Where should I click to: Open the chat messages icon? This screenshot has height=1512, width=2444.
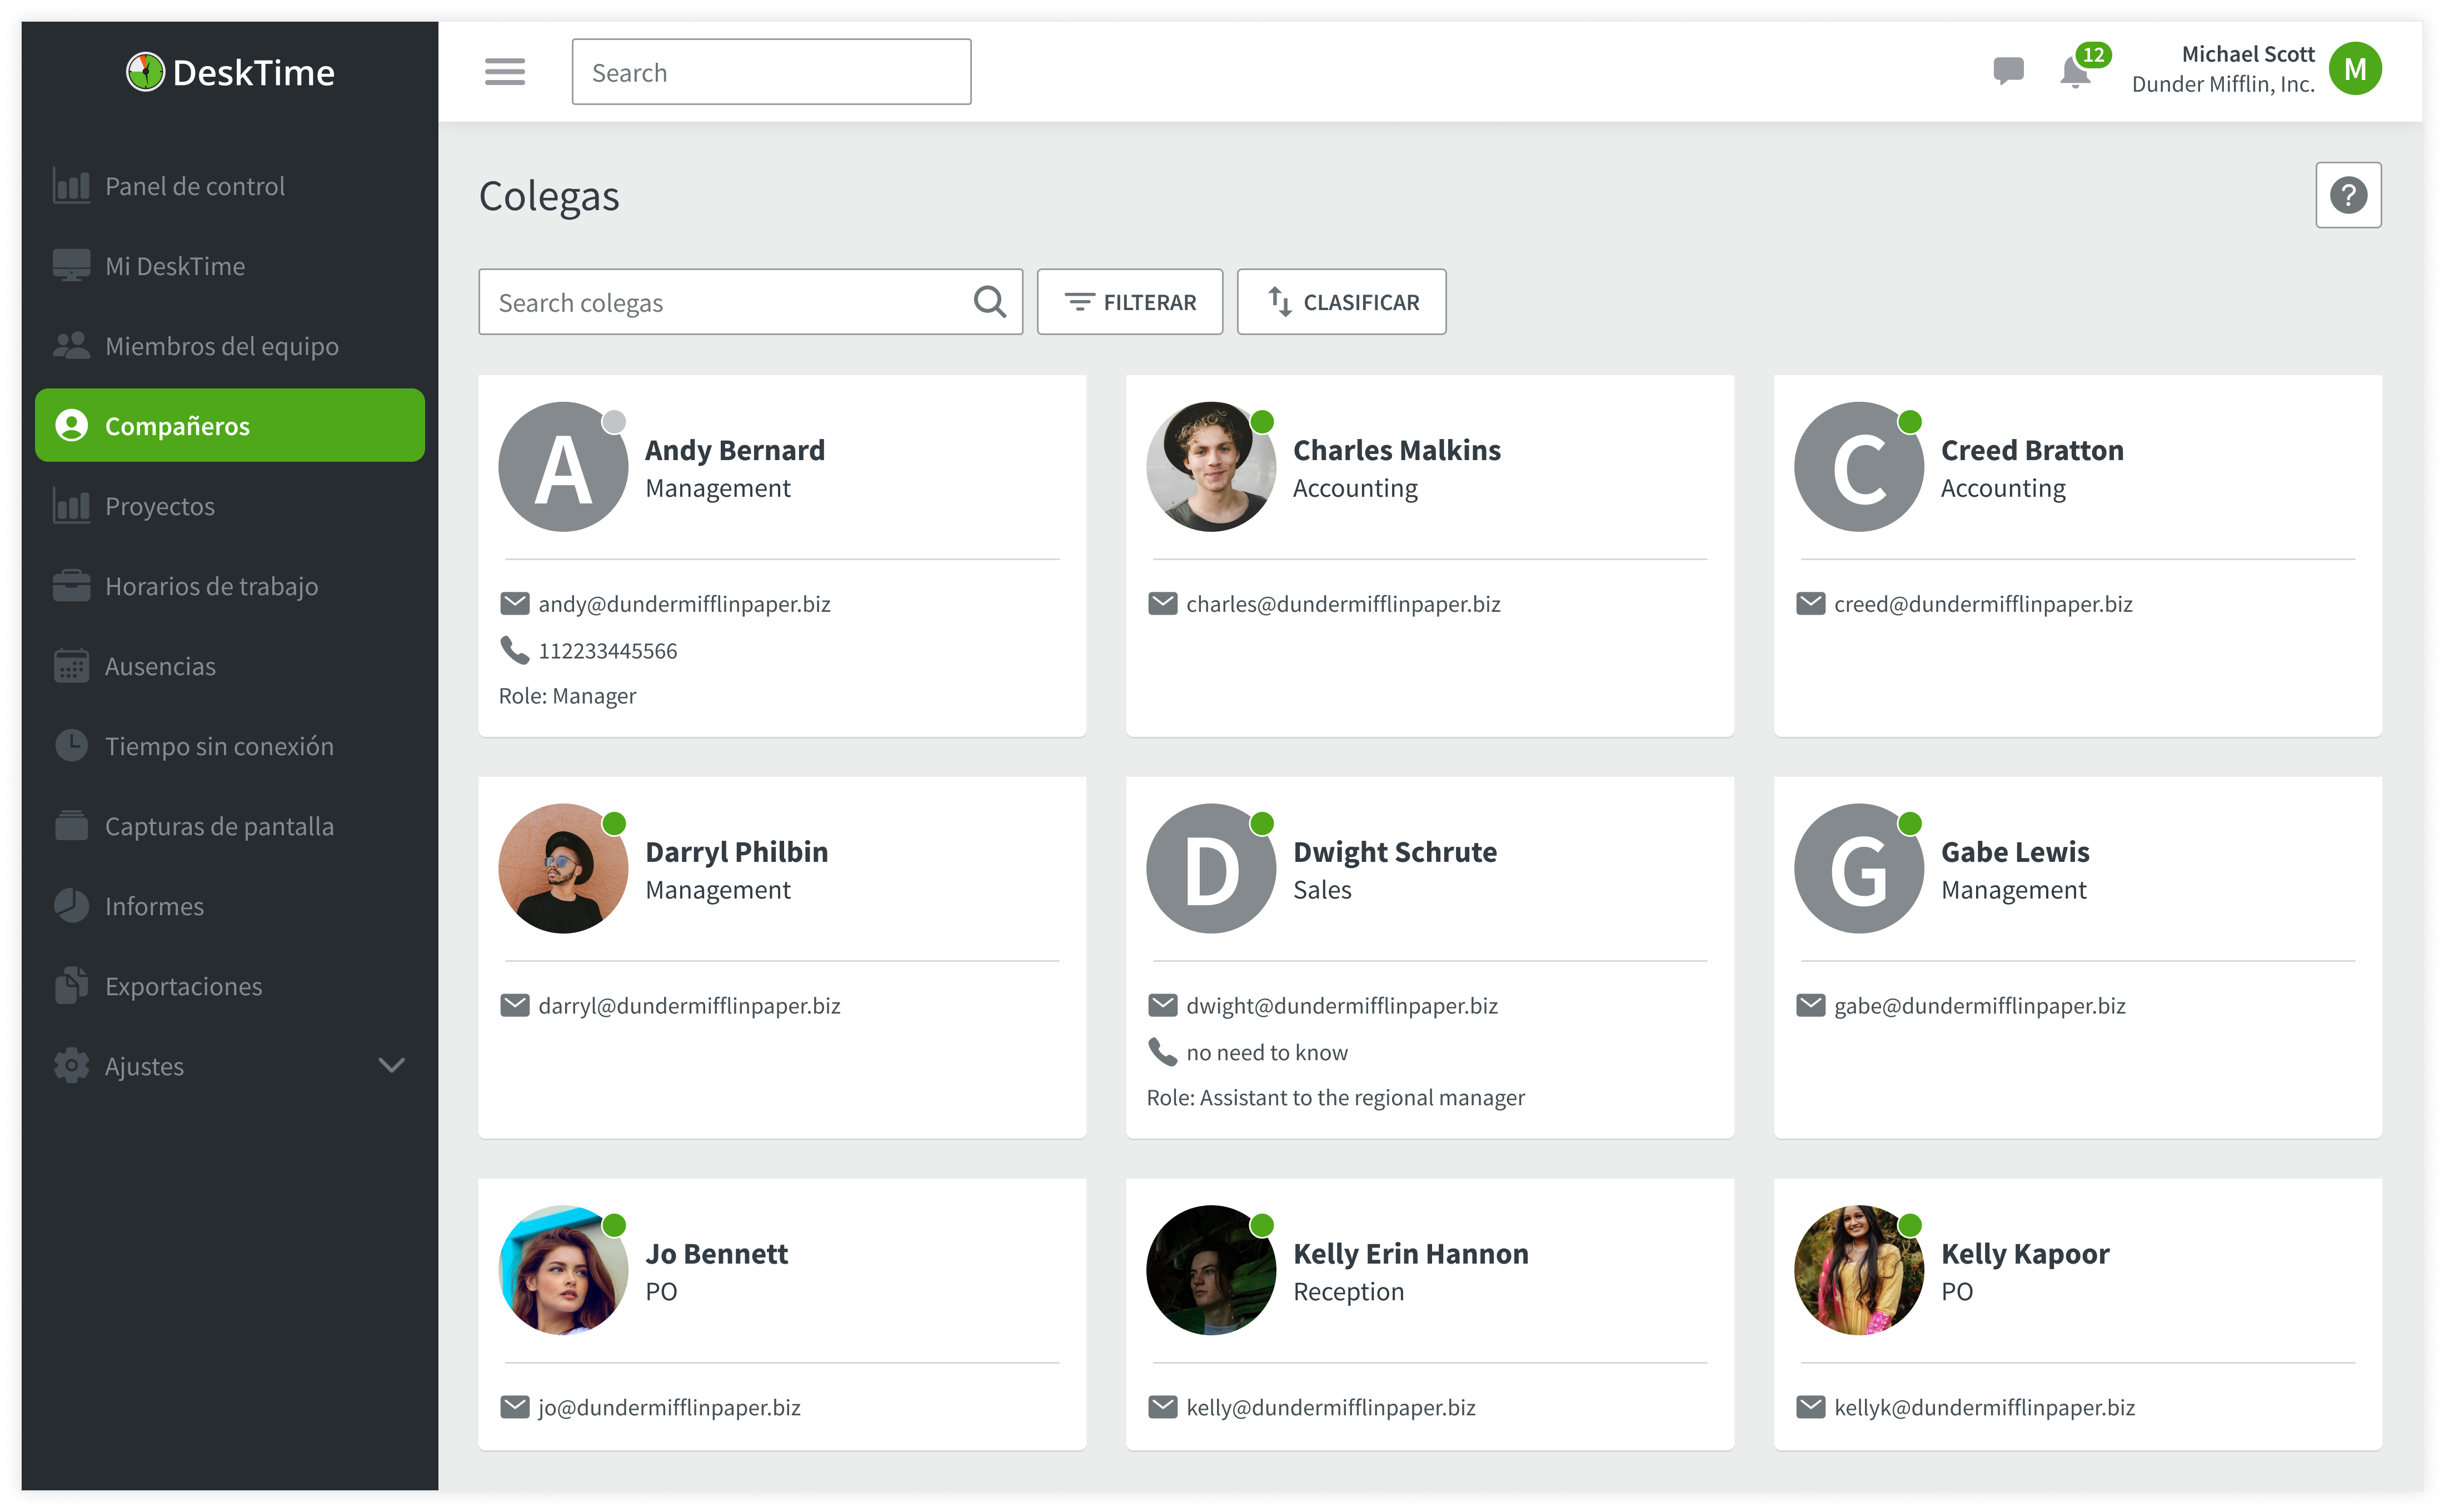point(2008,71)
